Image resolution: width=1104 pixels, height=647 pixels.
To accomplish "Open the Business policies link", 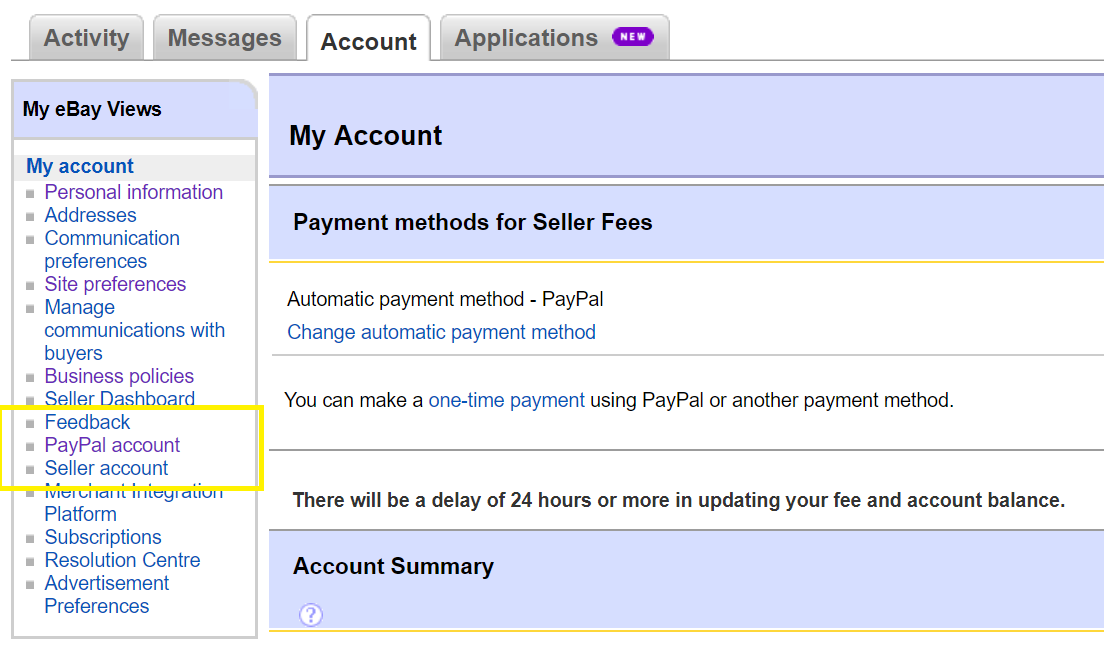I will (119, 376).
